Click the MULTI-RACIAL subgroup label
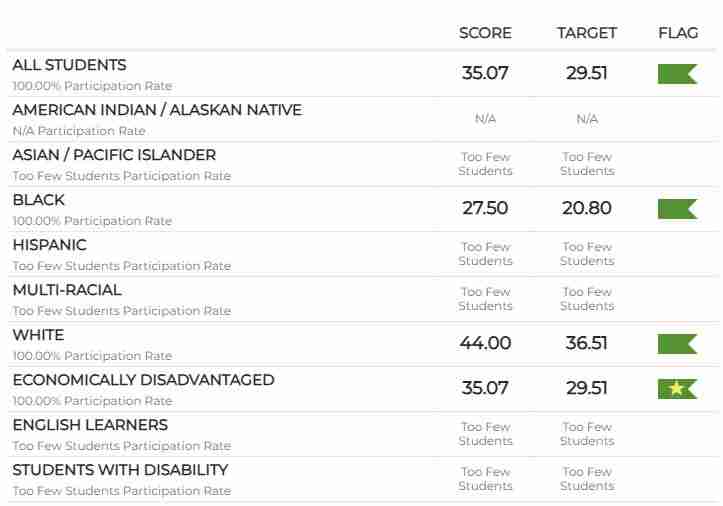The image size is (723, 506). (67, 290)
